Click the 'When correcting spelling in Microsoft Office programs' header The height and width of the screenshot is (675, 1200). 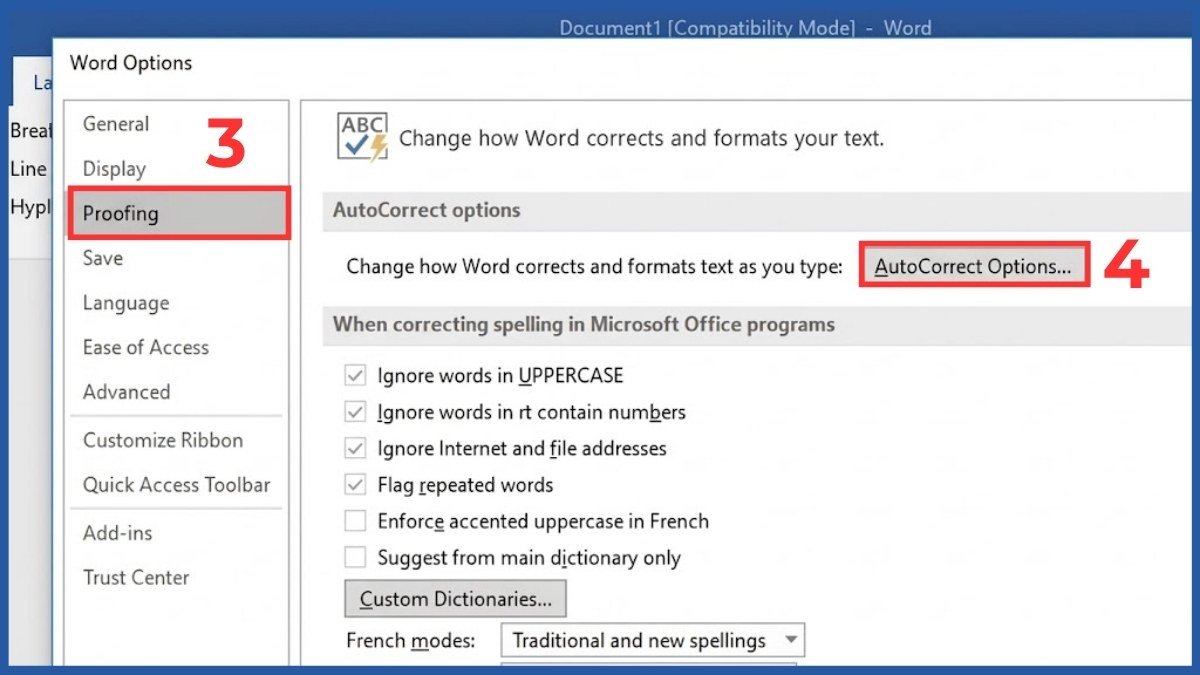584,324
